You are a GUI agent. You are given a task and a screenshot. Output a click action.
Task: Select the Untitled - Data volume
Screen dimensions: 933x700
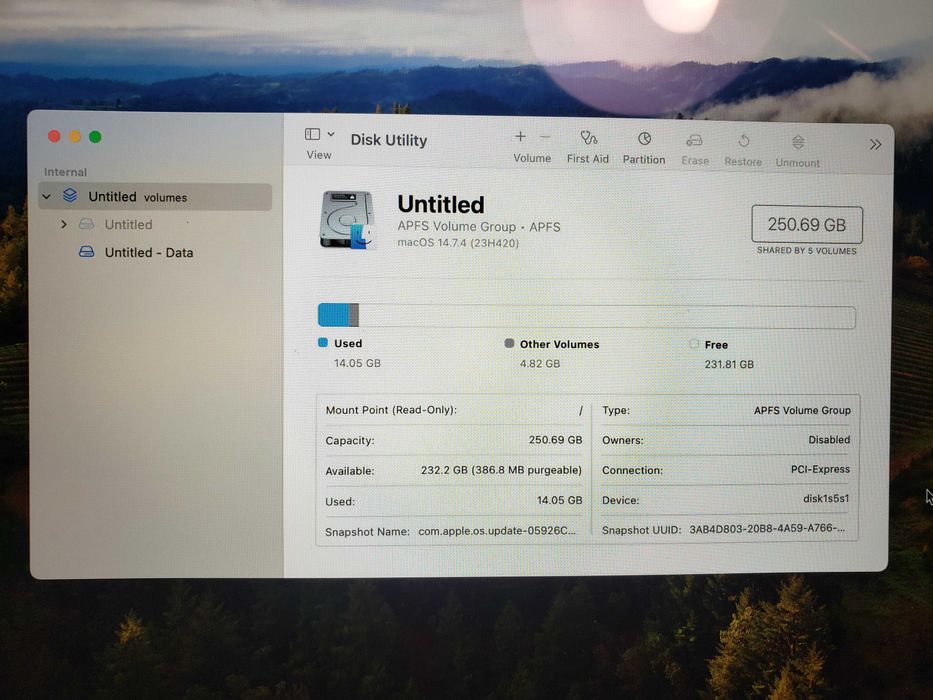point(149,252)
